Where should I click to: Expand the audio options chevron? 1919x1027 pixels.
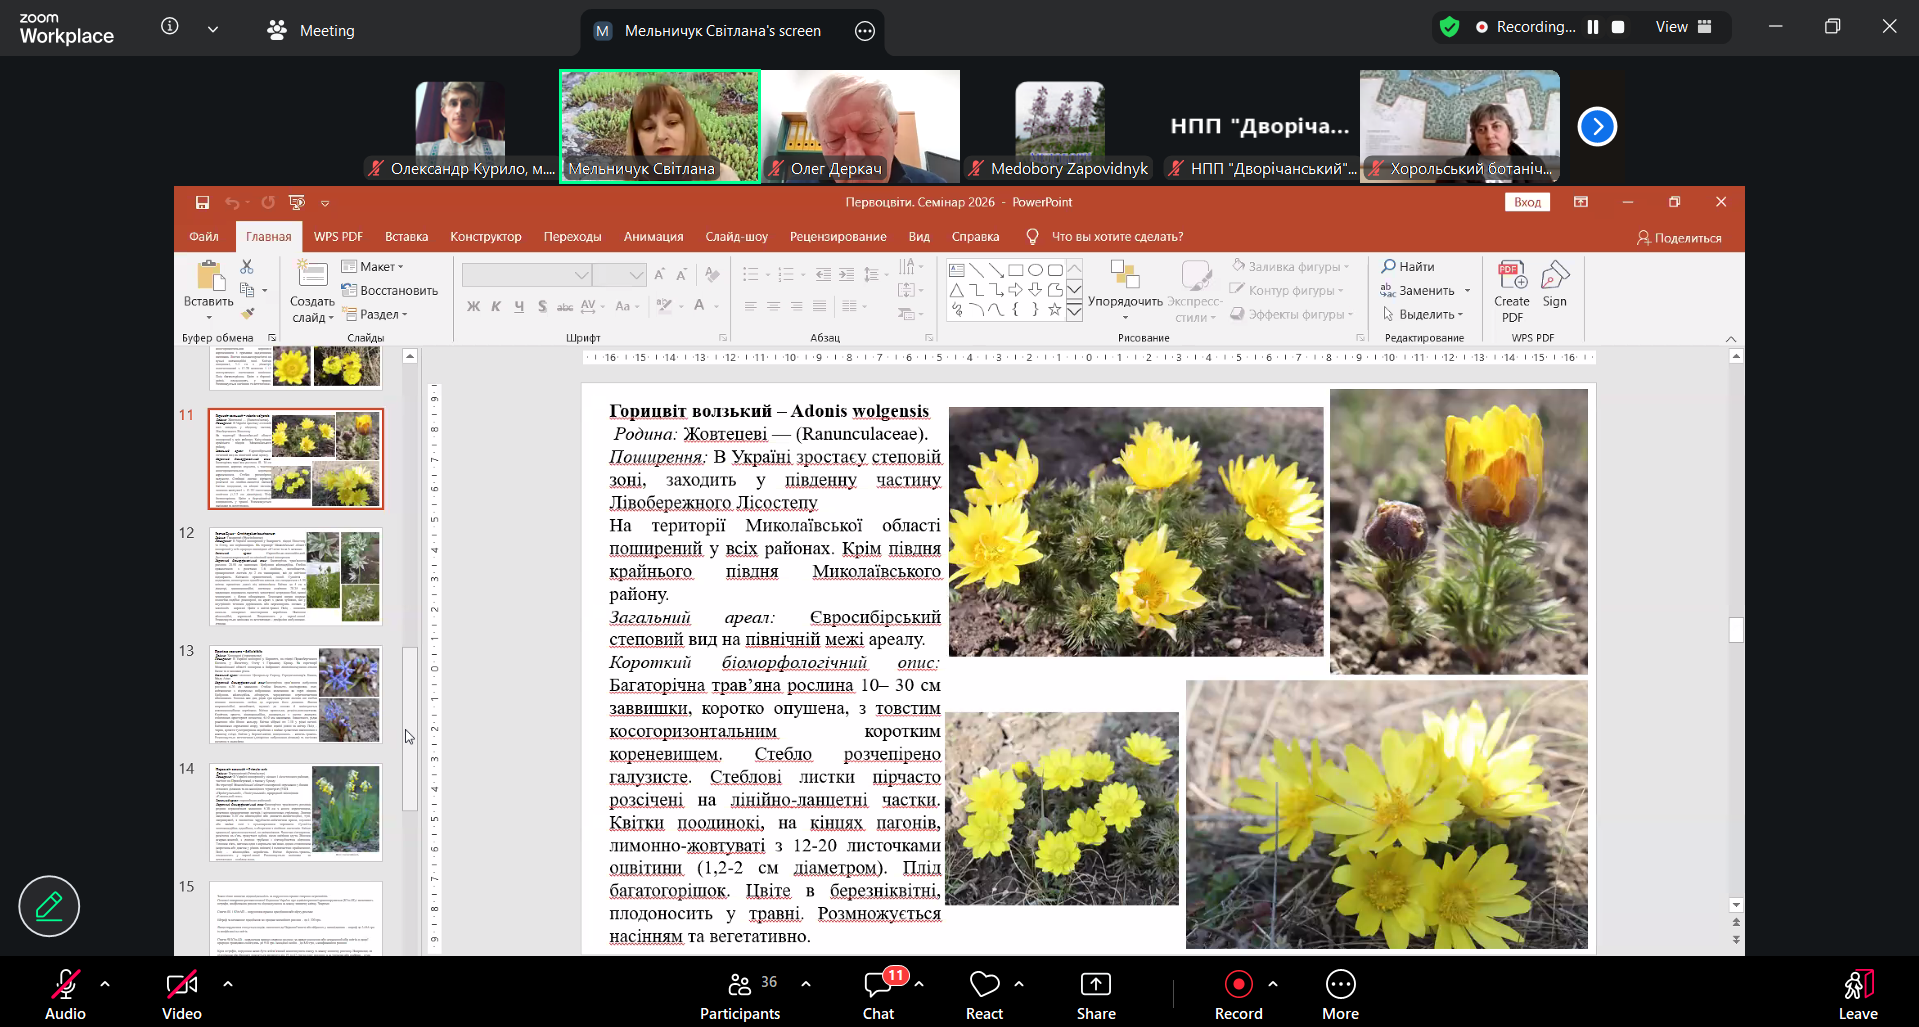tap(105, 984)
